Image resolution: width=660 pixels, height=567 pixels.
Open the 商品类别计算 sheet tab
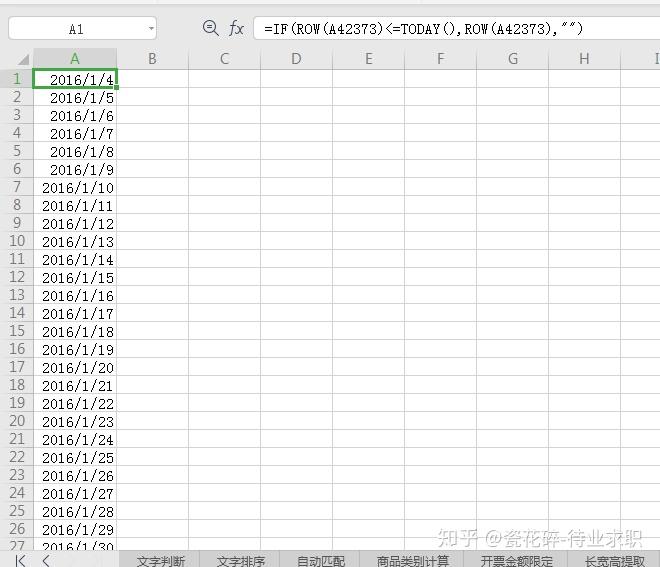point(412,560)
